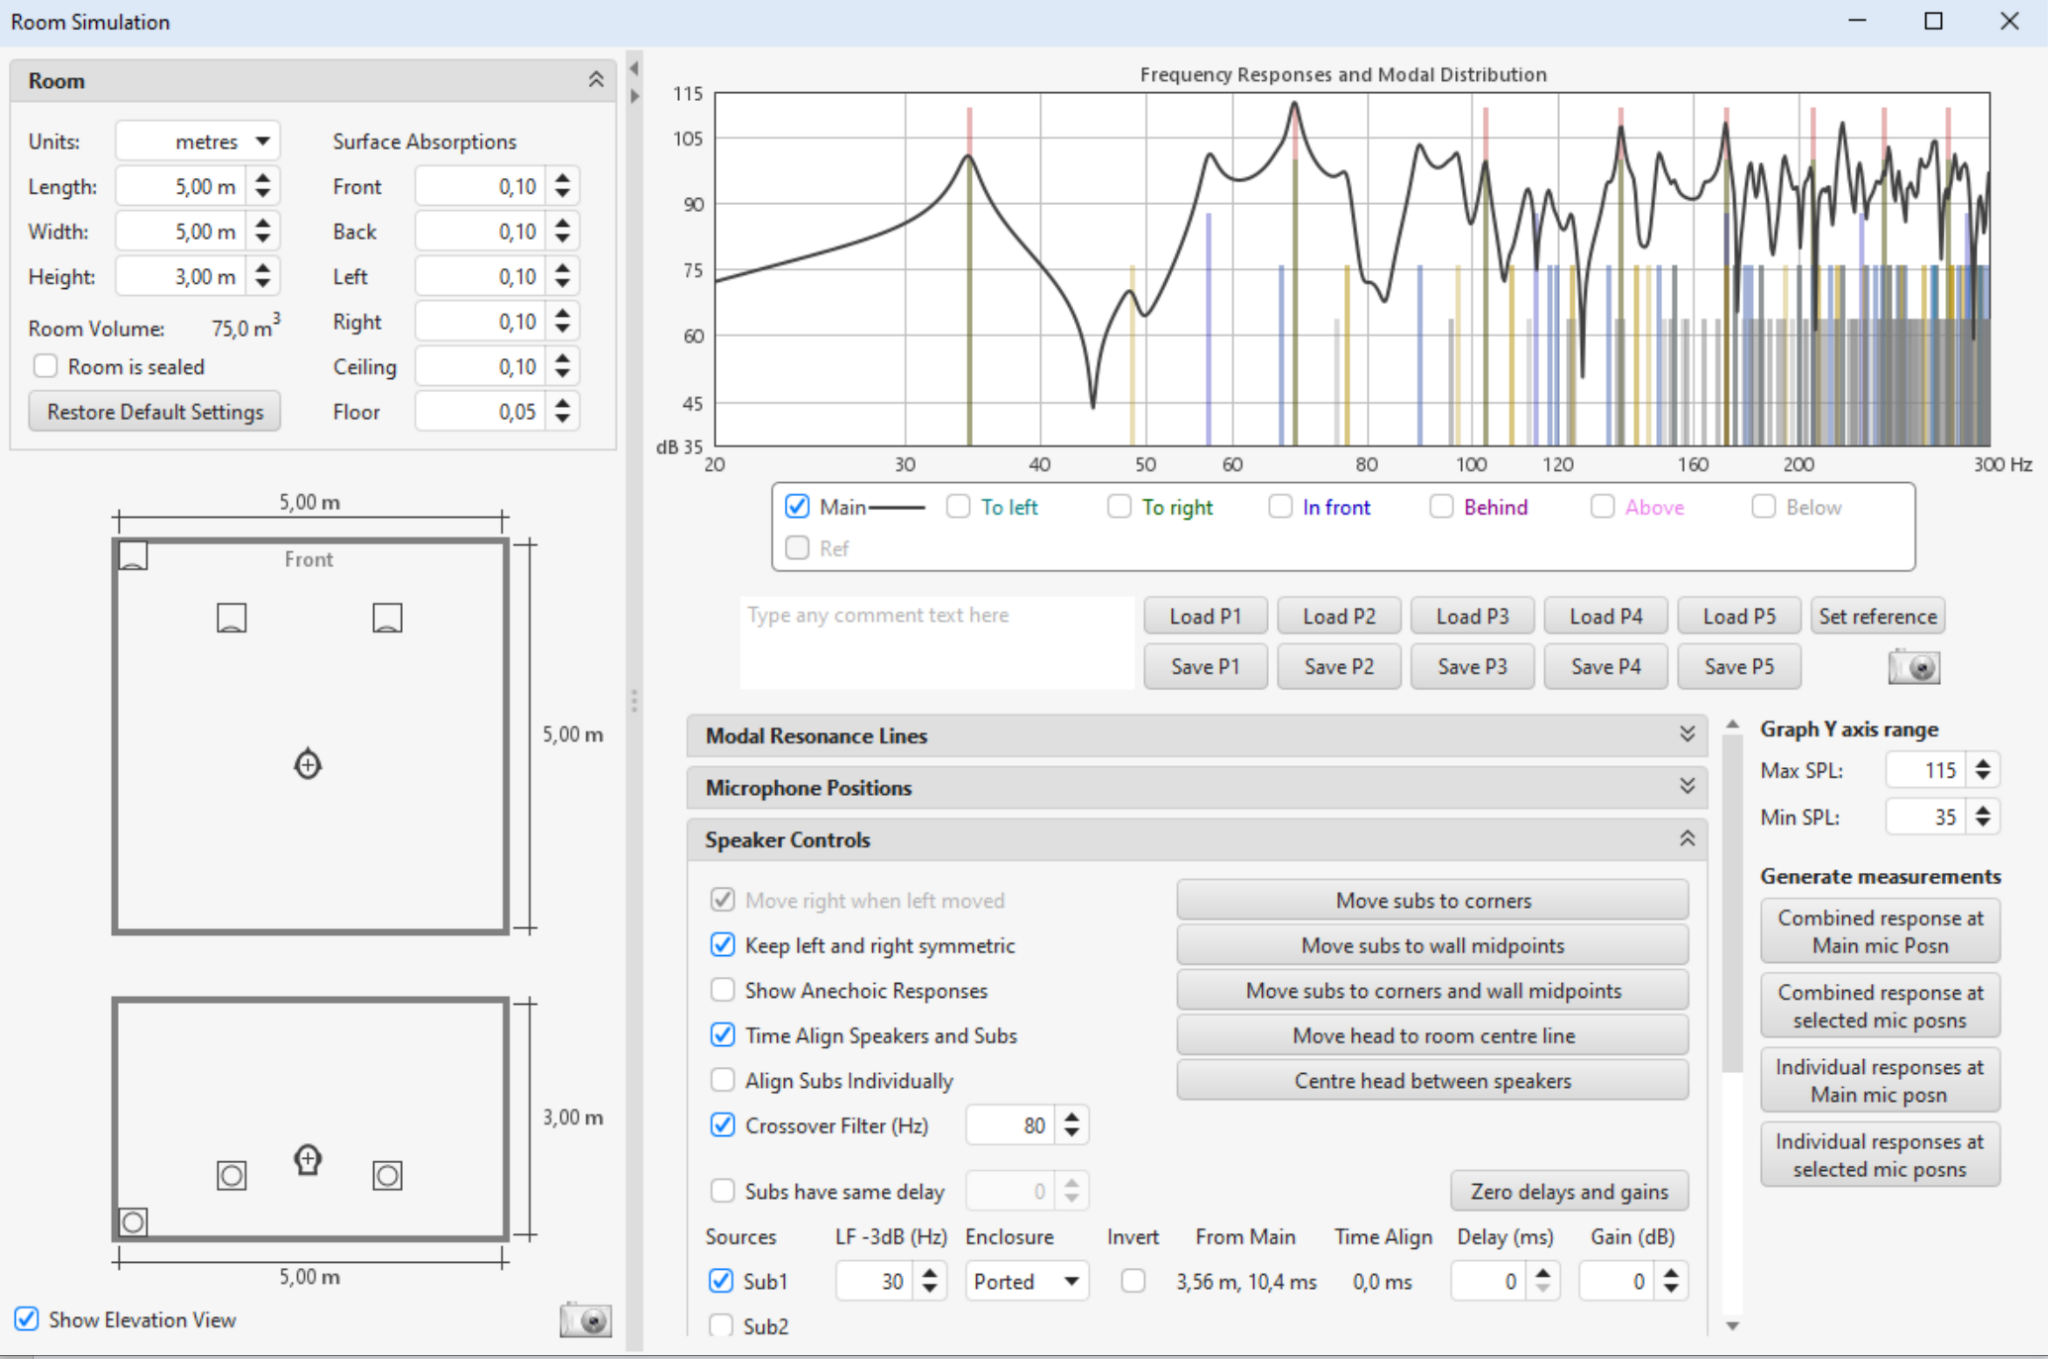Enable the To right trace
Image resolution: width=2048 pixels, height=1359 pixels.
coord(1119,506)
